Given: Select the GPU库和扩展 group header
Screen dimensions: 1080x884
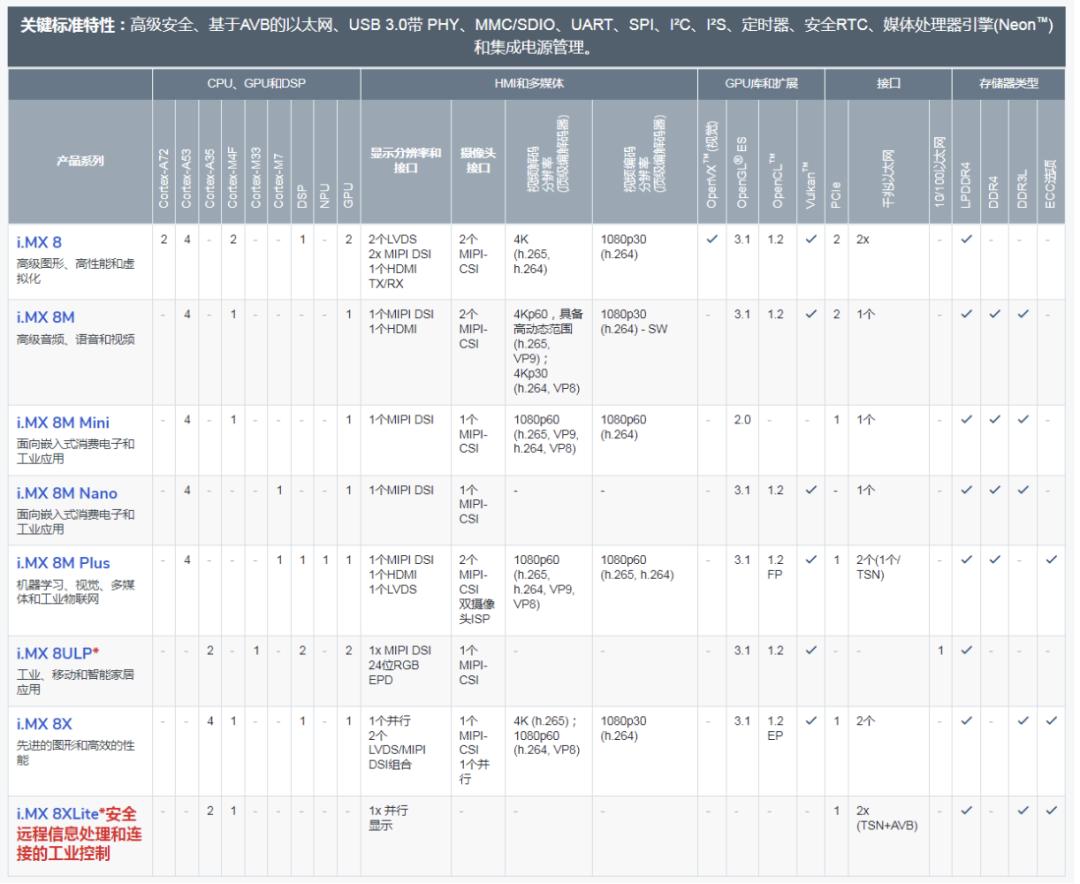Looking at the screenshot, I should [761, 83].
